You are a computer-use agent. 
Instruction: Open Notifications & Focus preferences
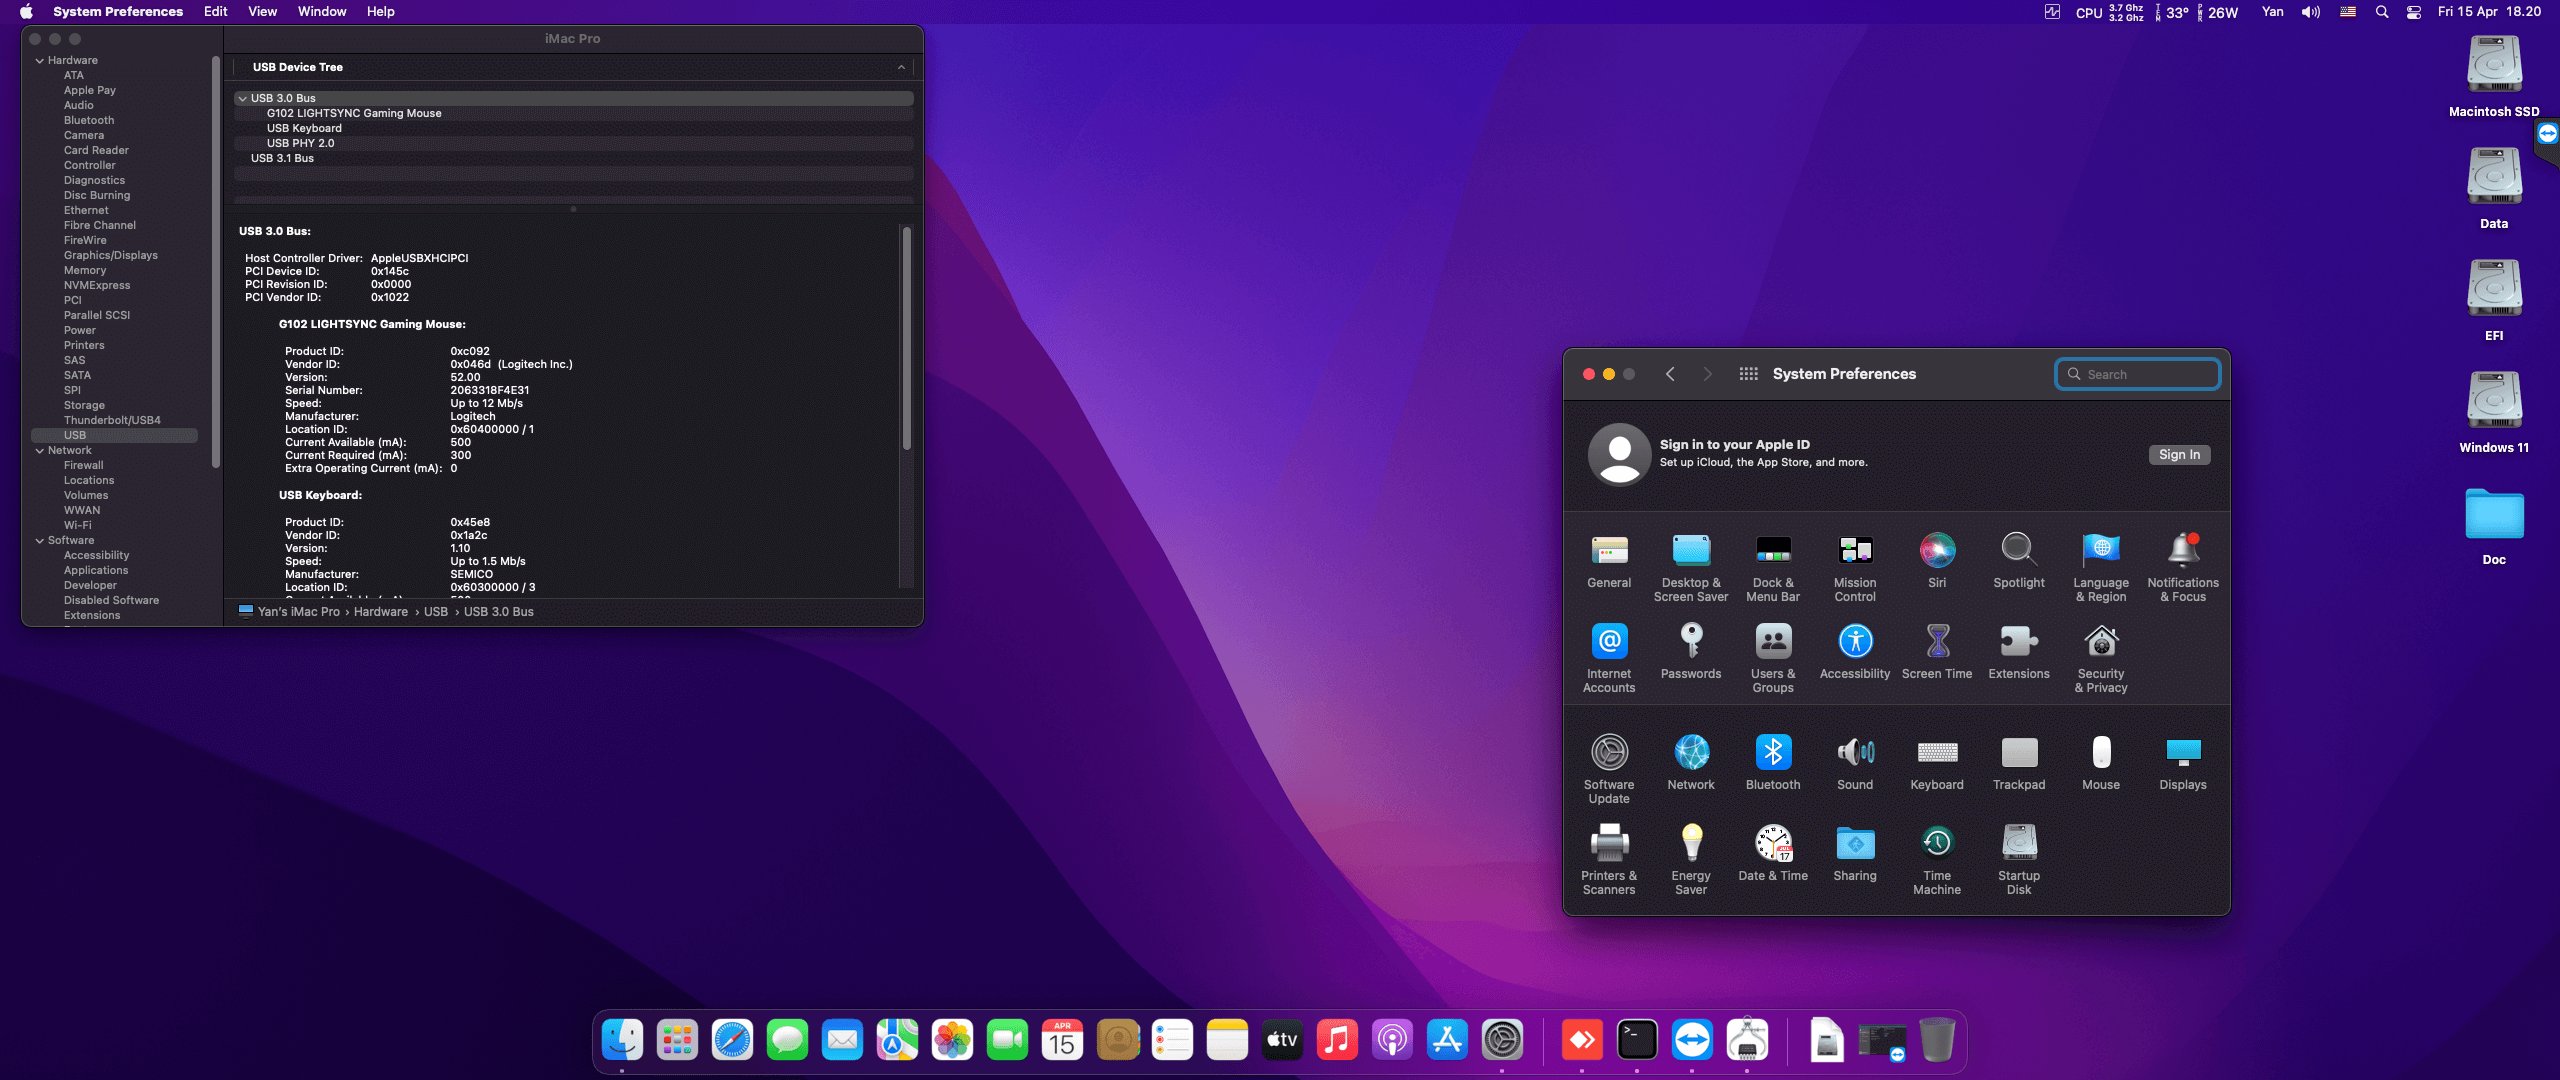tap(2183, 567)
